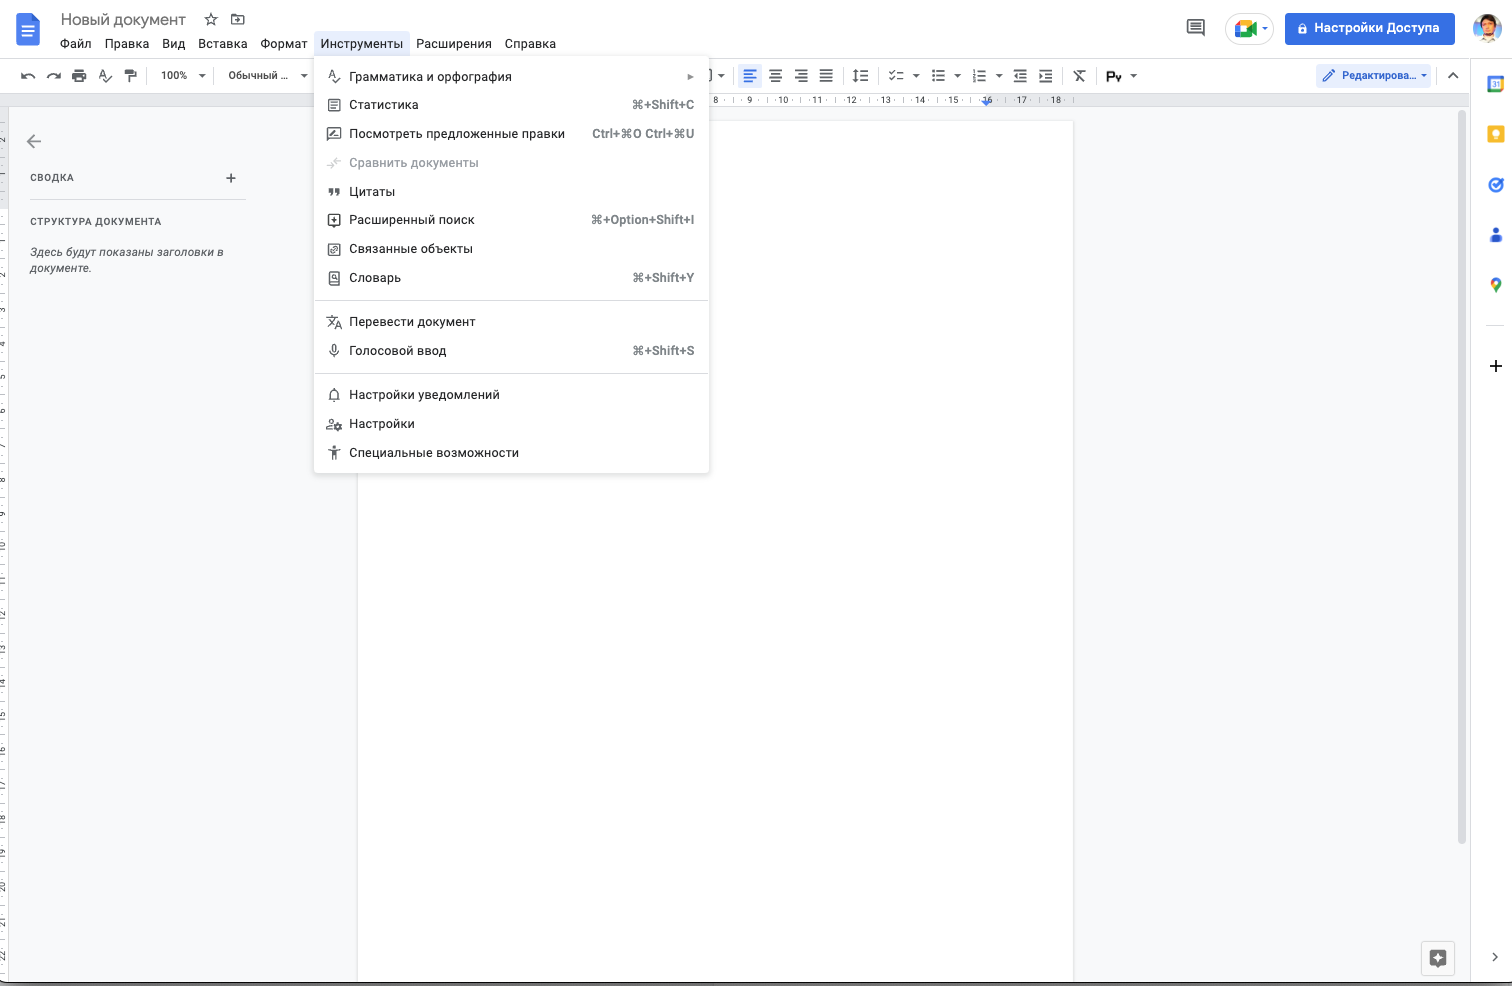Image resolution: width=1512 pixels, height=986 pixels.
Task: Start Голосовой ввод from menu
Action: click(x=511, y=351)
